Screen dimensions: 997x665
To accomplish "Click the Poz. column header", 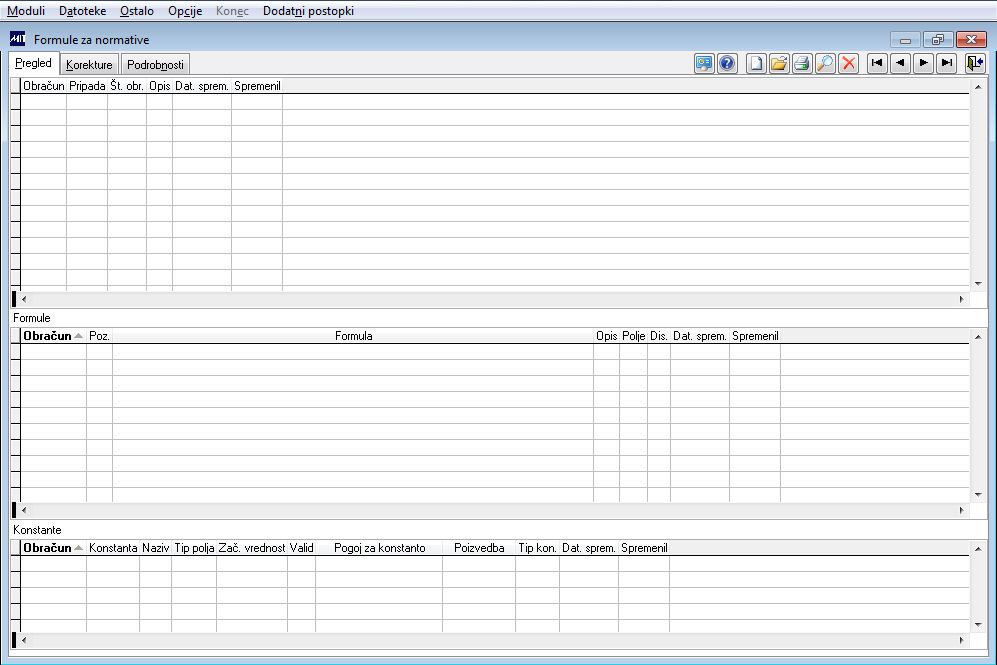I will 99,336.
